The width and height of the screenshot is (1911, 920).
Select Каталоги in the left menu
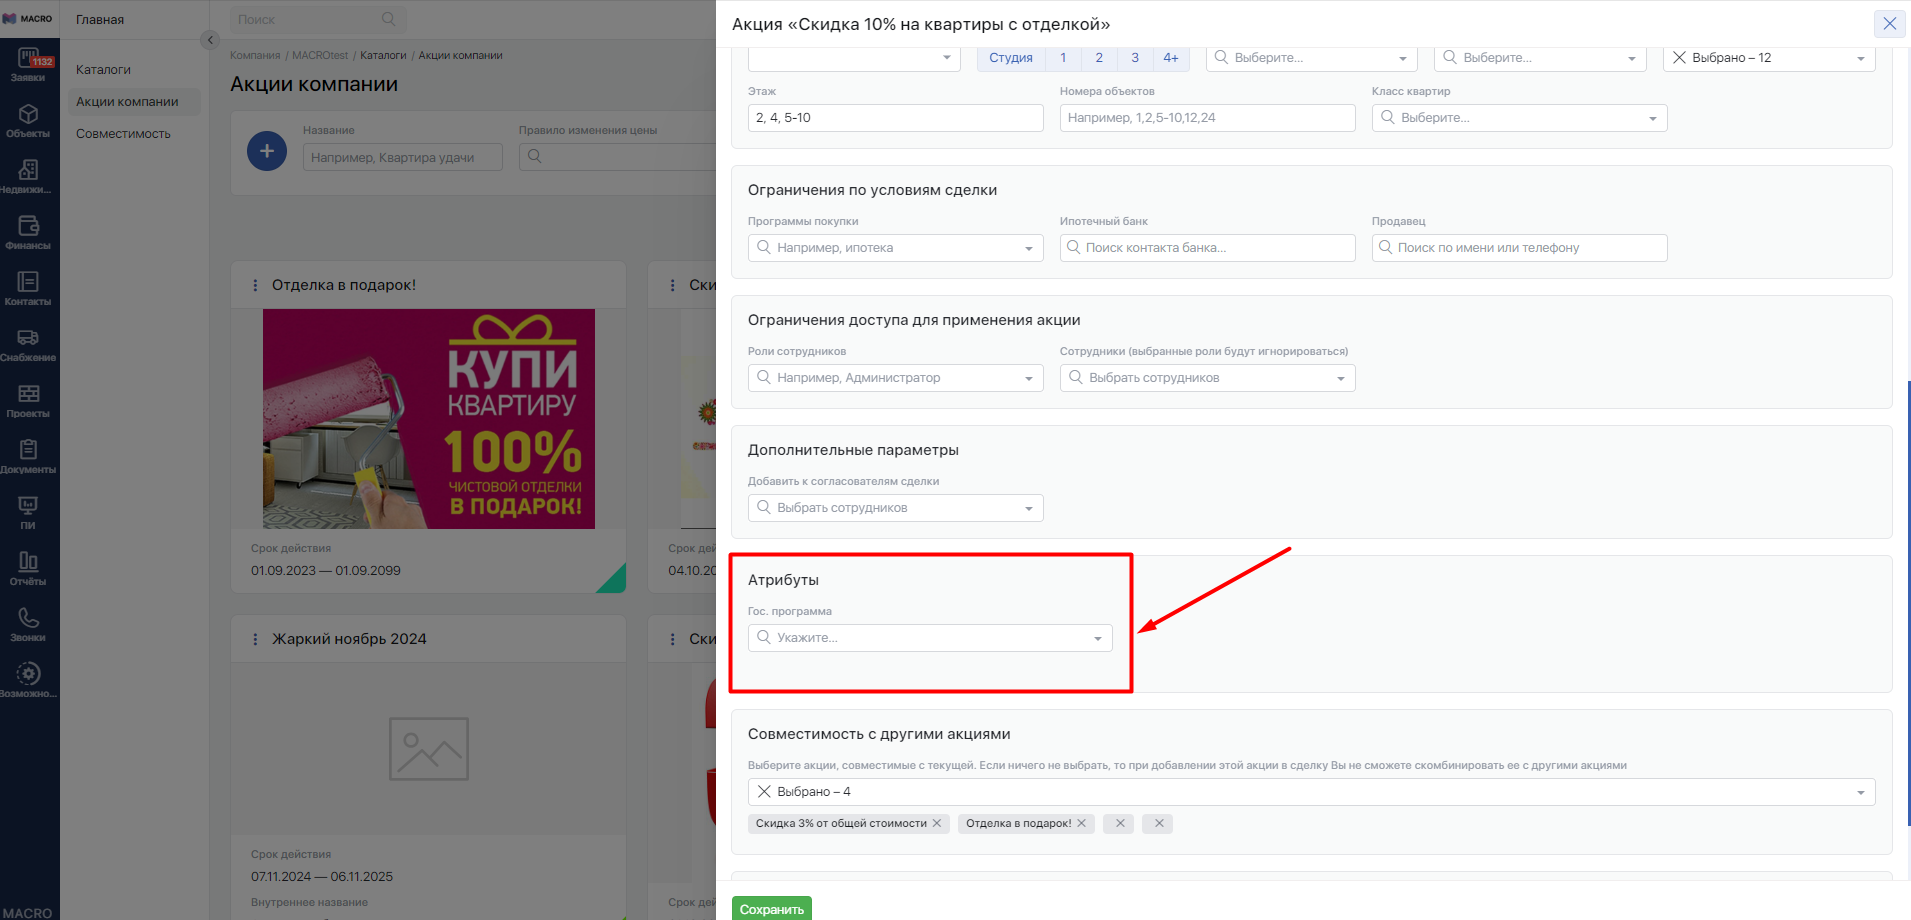103,70
